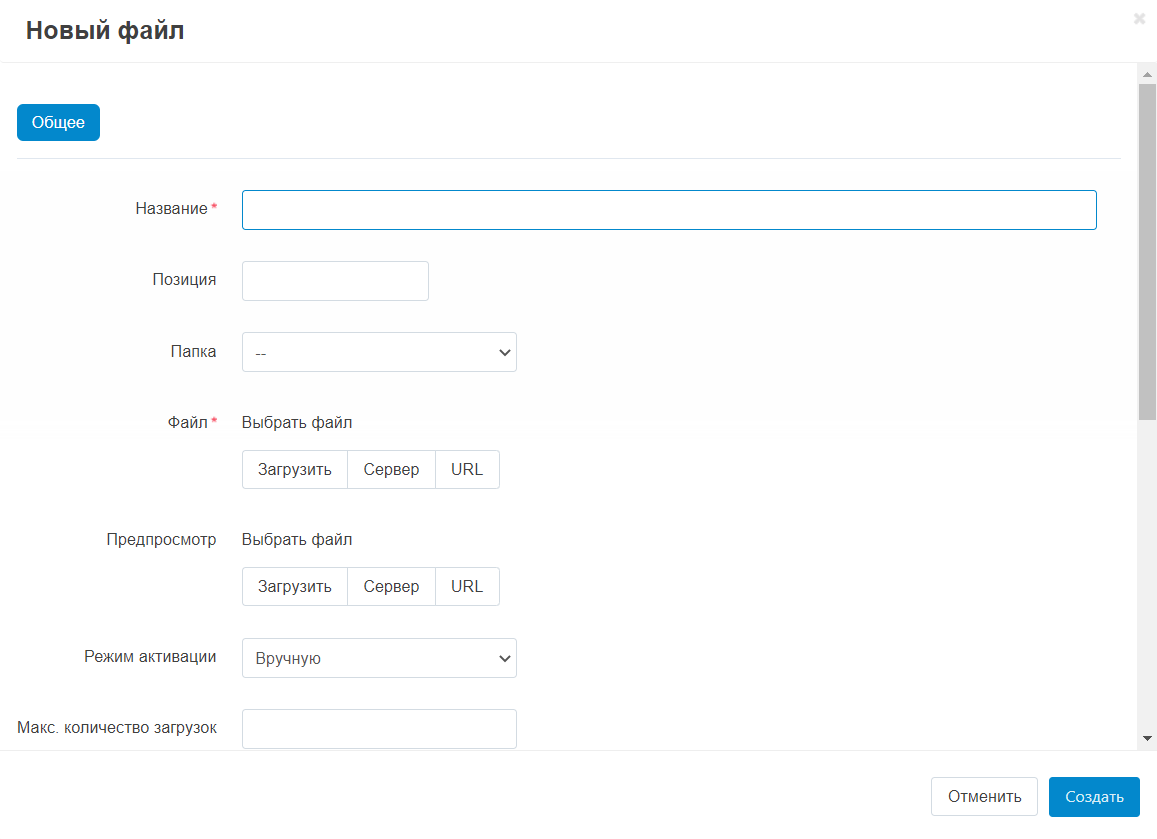Focus the Позиция text field
This screenshot has width=1157, height=839.
pyautogui.click(x=335, y=281)
